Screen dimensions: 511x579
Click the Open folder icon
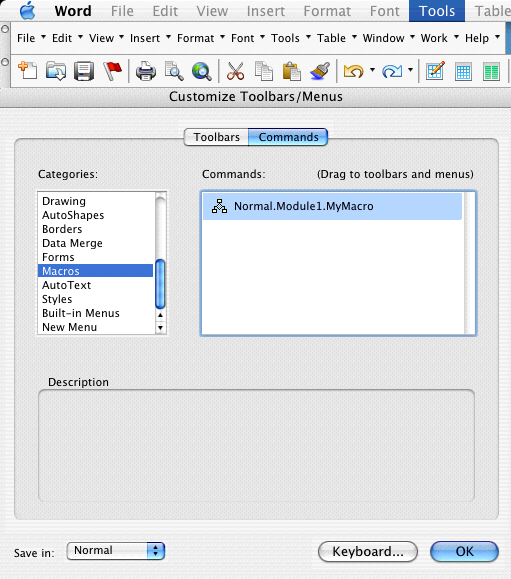[x=56, y=71]
